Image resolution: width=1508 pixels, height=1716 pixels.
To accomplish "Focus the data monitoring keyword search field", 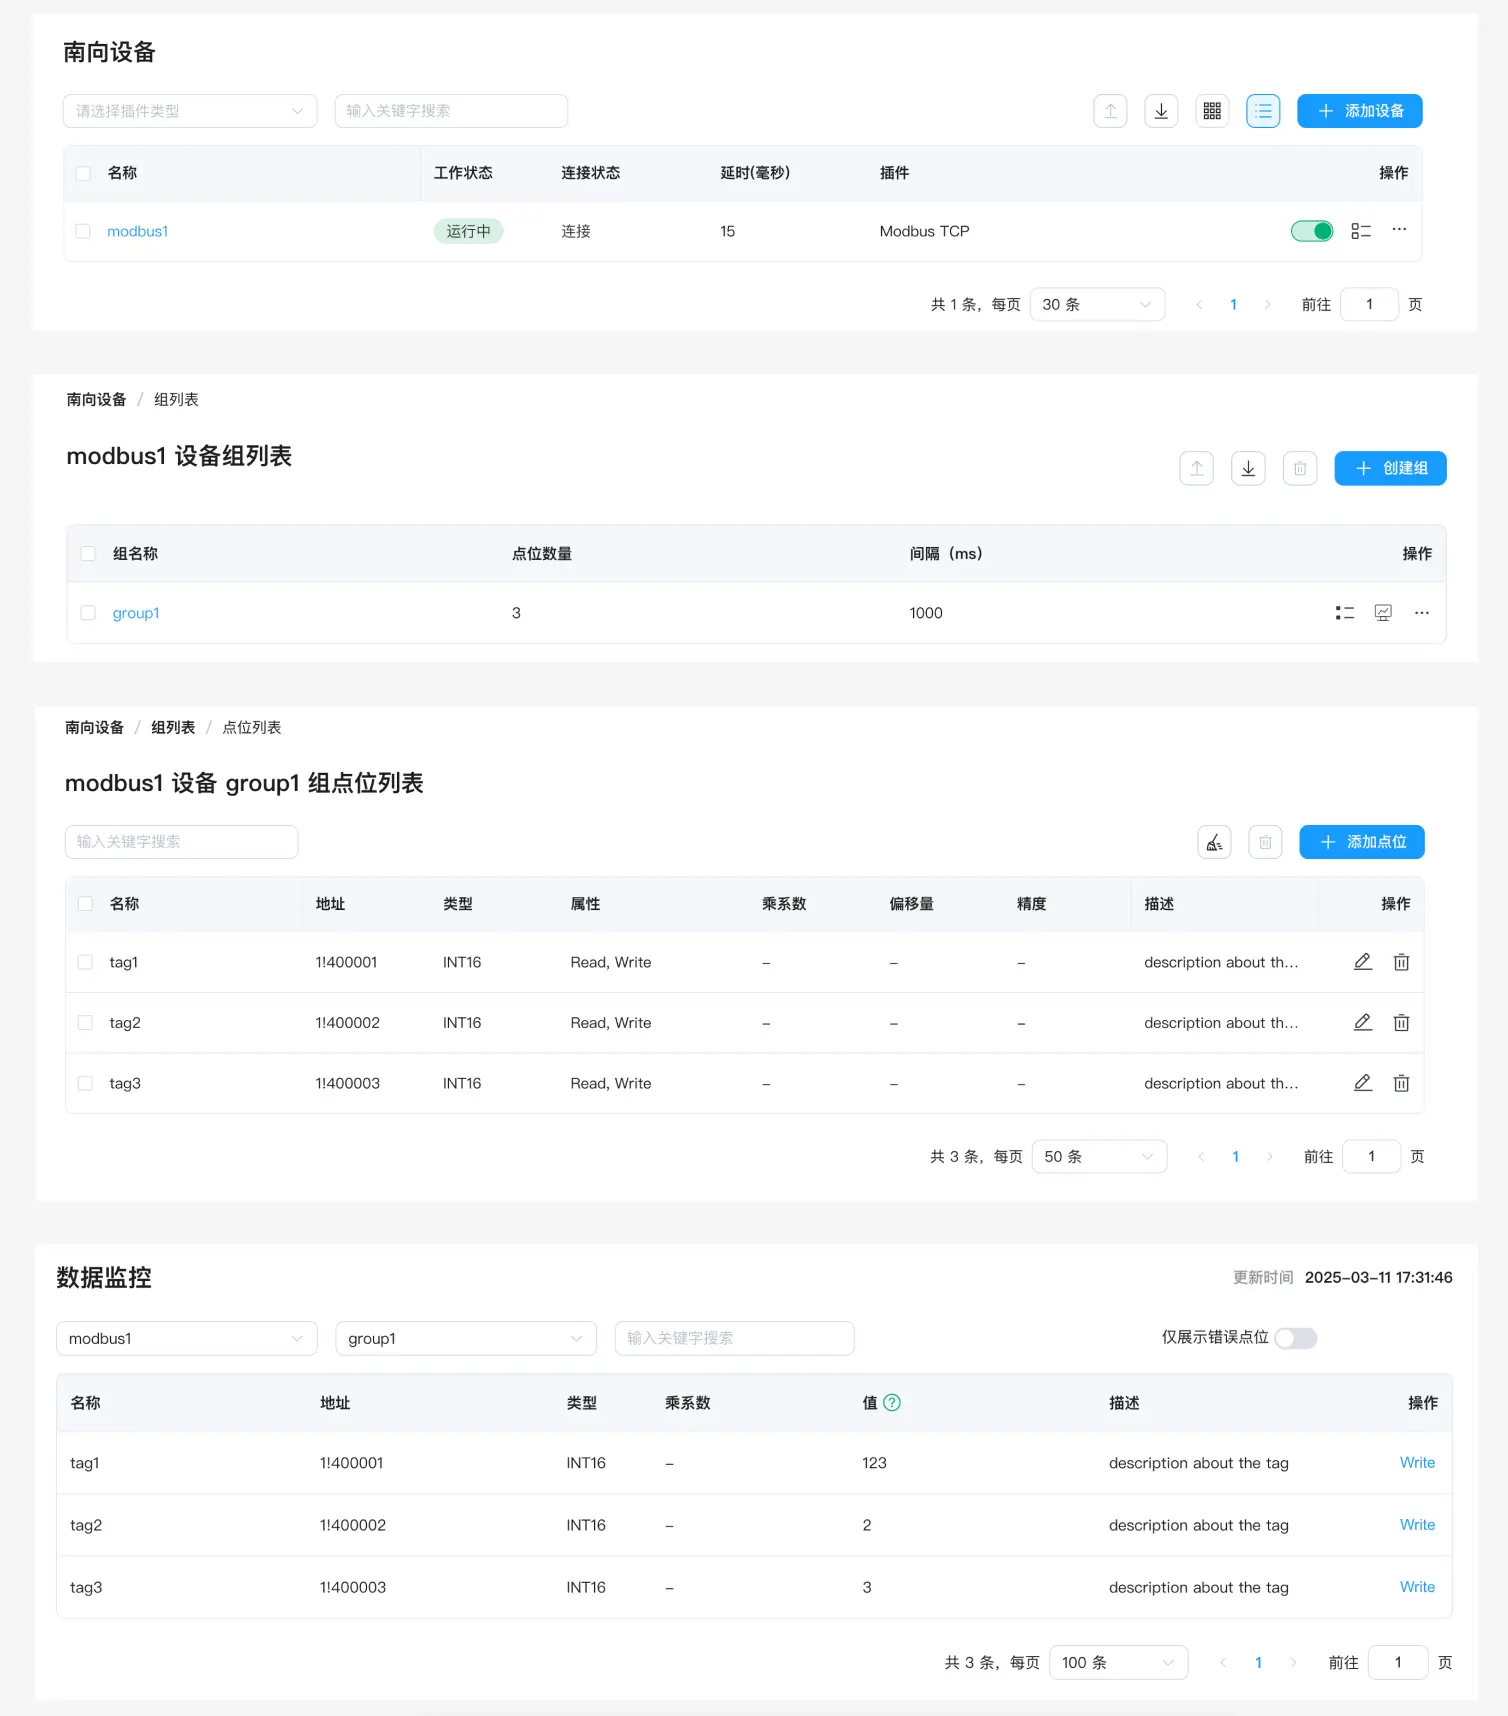I will point(734,1338).
